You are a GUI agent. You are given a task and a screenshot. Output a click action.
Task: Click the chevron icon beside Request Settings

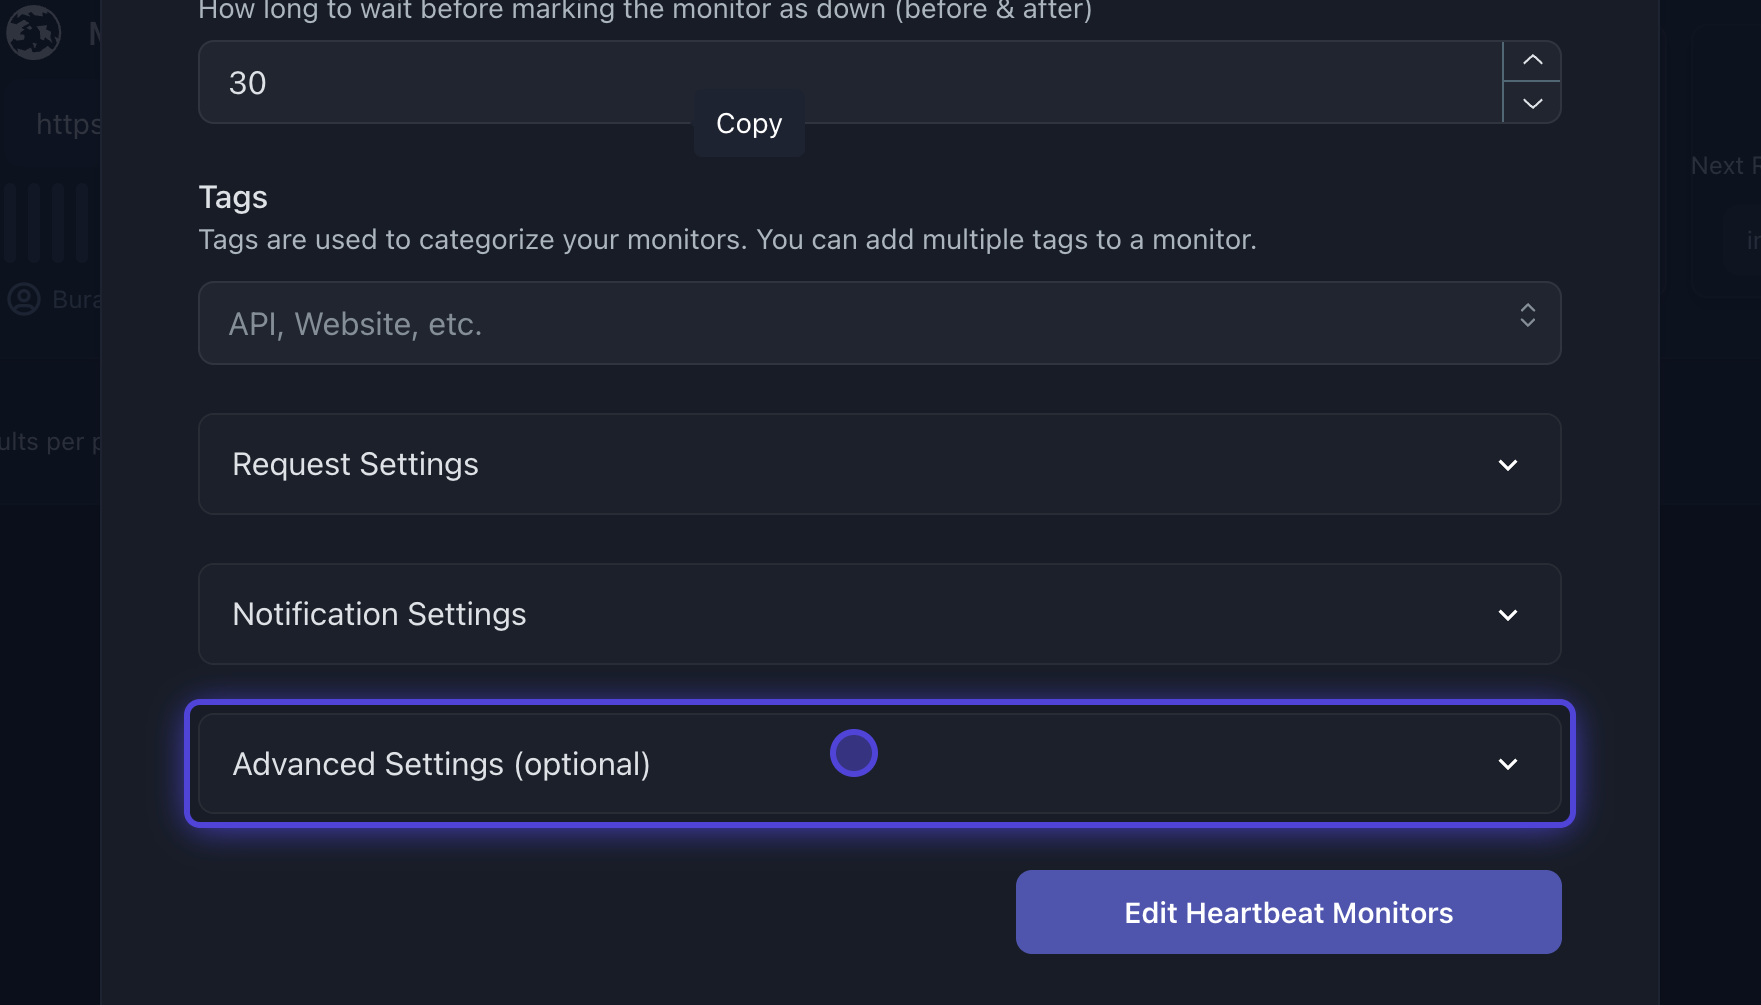[1508, 465]
